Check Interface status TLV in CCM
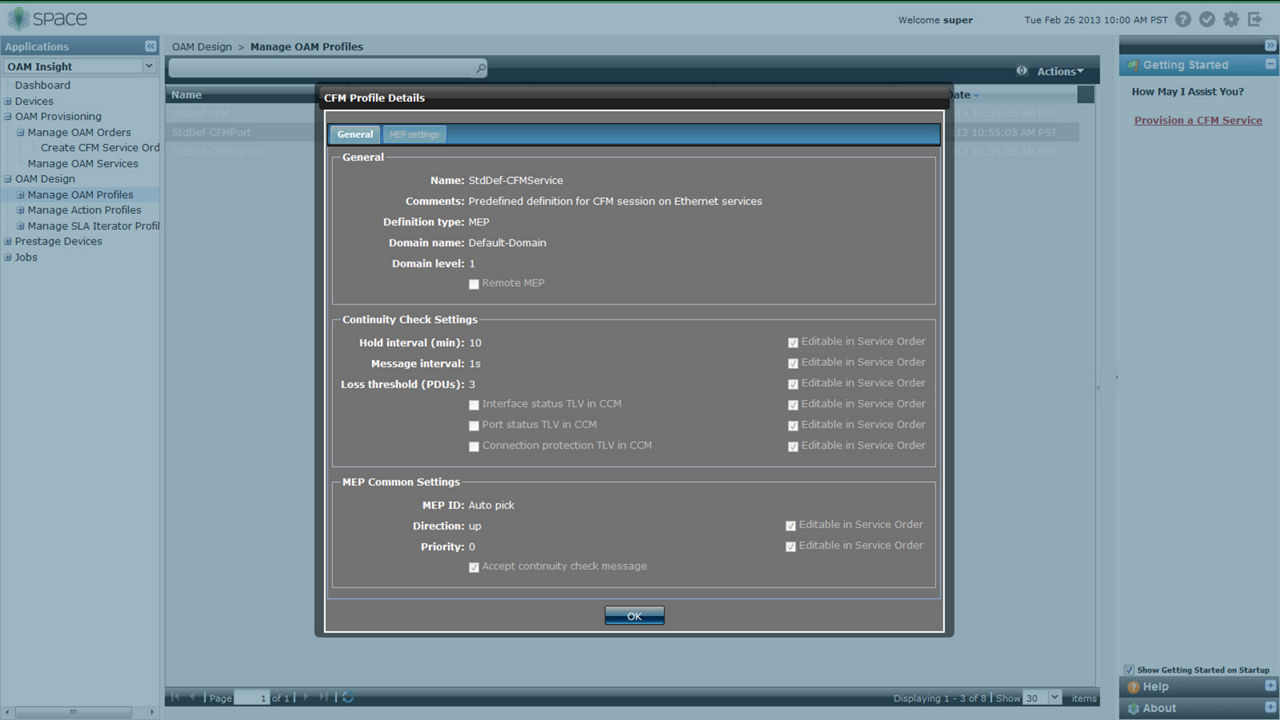 474,405
